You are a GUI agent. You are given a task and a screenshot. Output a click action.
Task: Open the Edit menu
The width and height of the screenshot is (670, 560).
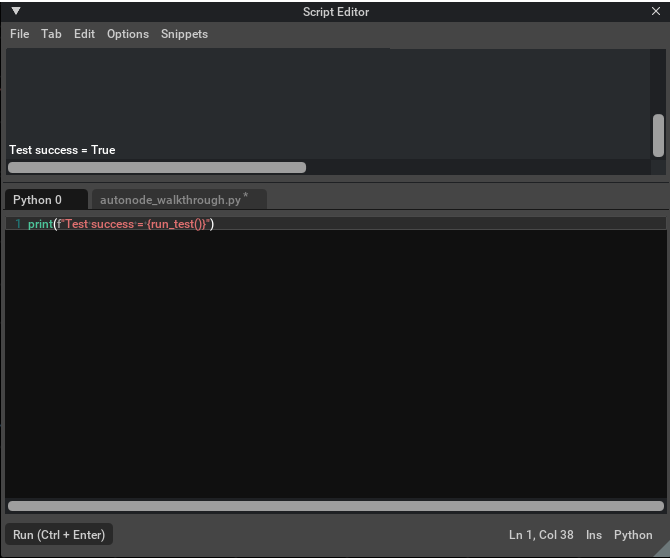tap(84, 34)
